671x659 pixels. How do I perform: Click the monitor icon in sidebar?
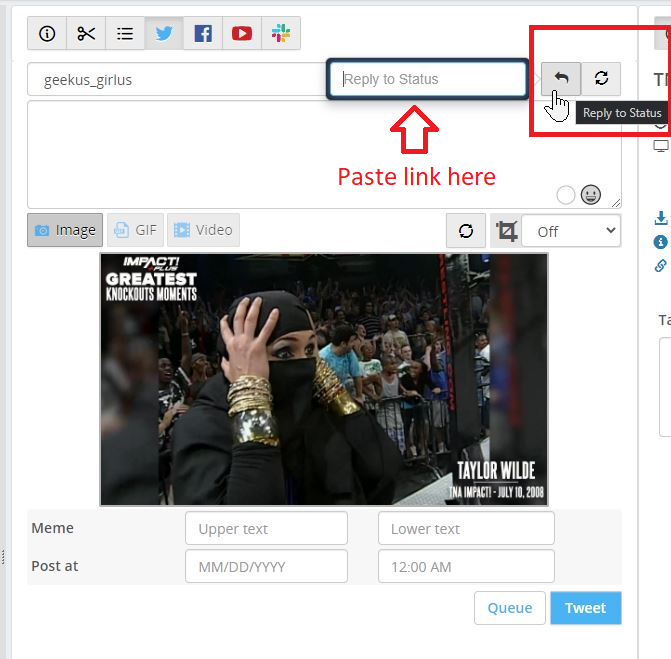[661, 146]
